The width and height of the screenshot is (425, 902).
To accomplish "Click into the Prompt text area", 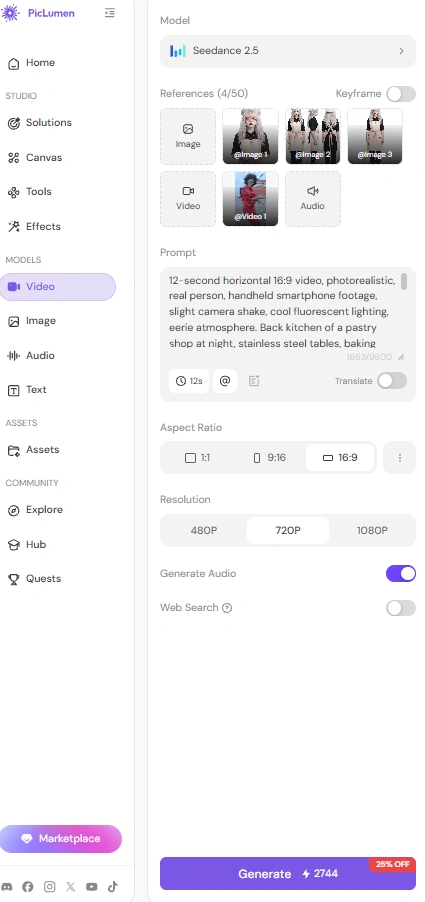I will click(282, 311).
